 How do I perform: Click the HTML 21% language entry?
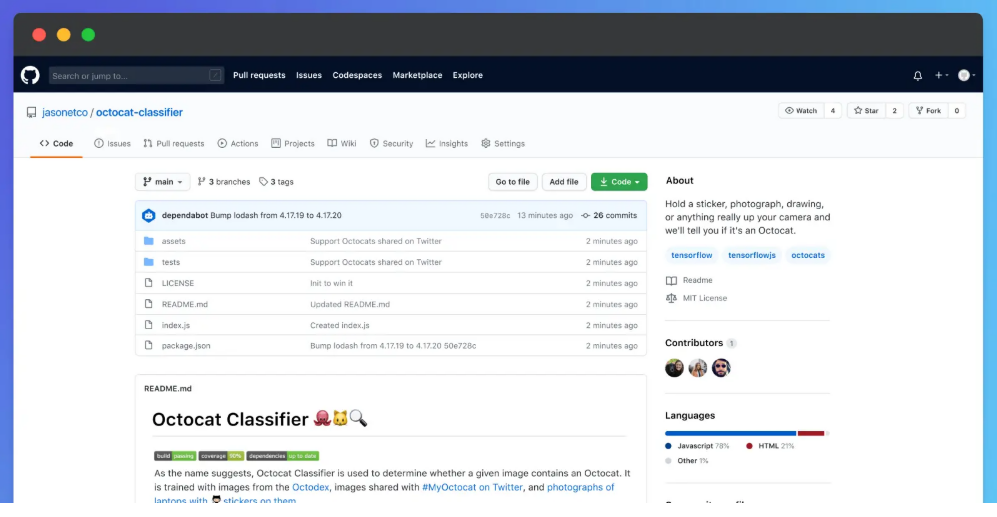coord(770,446)
